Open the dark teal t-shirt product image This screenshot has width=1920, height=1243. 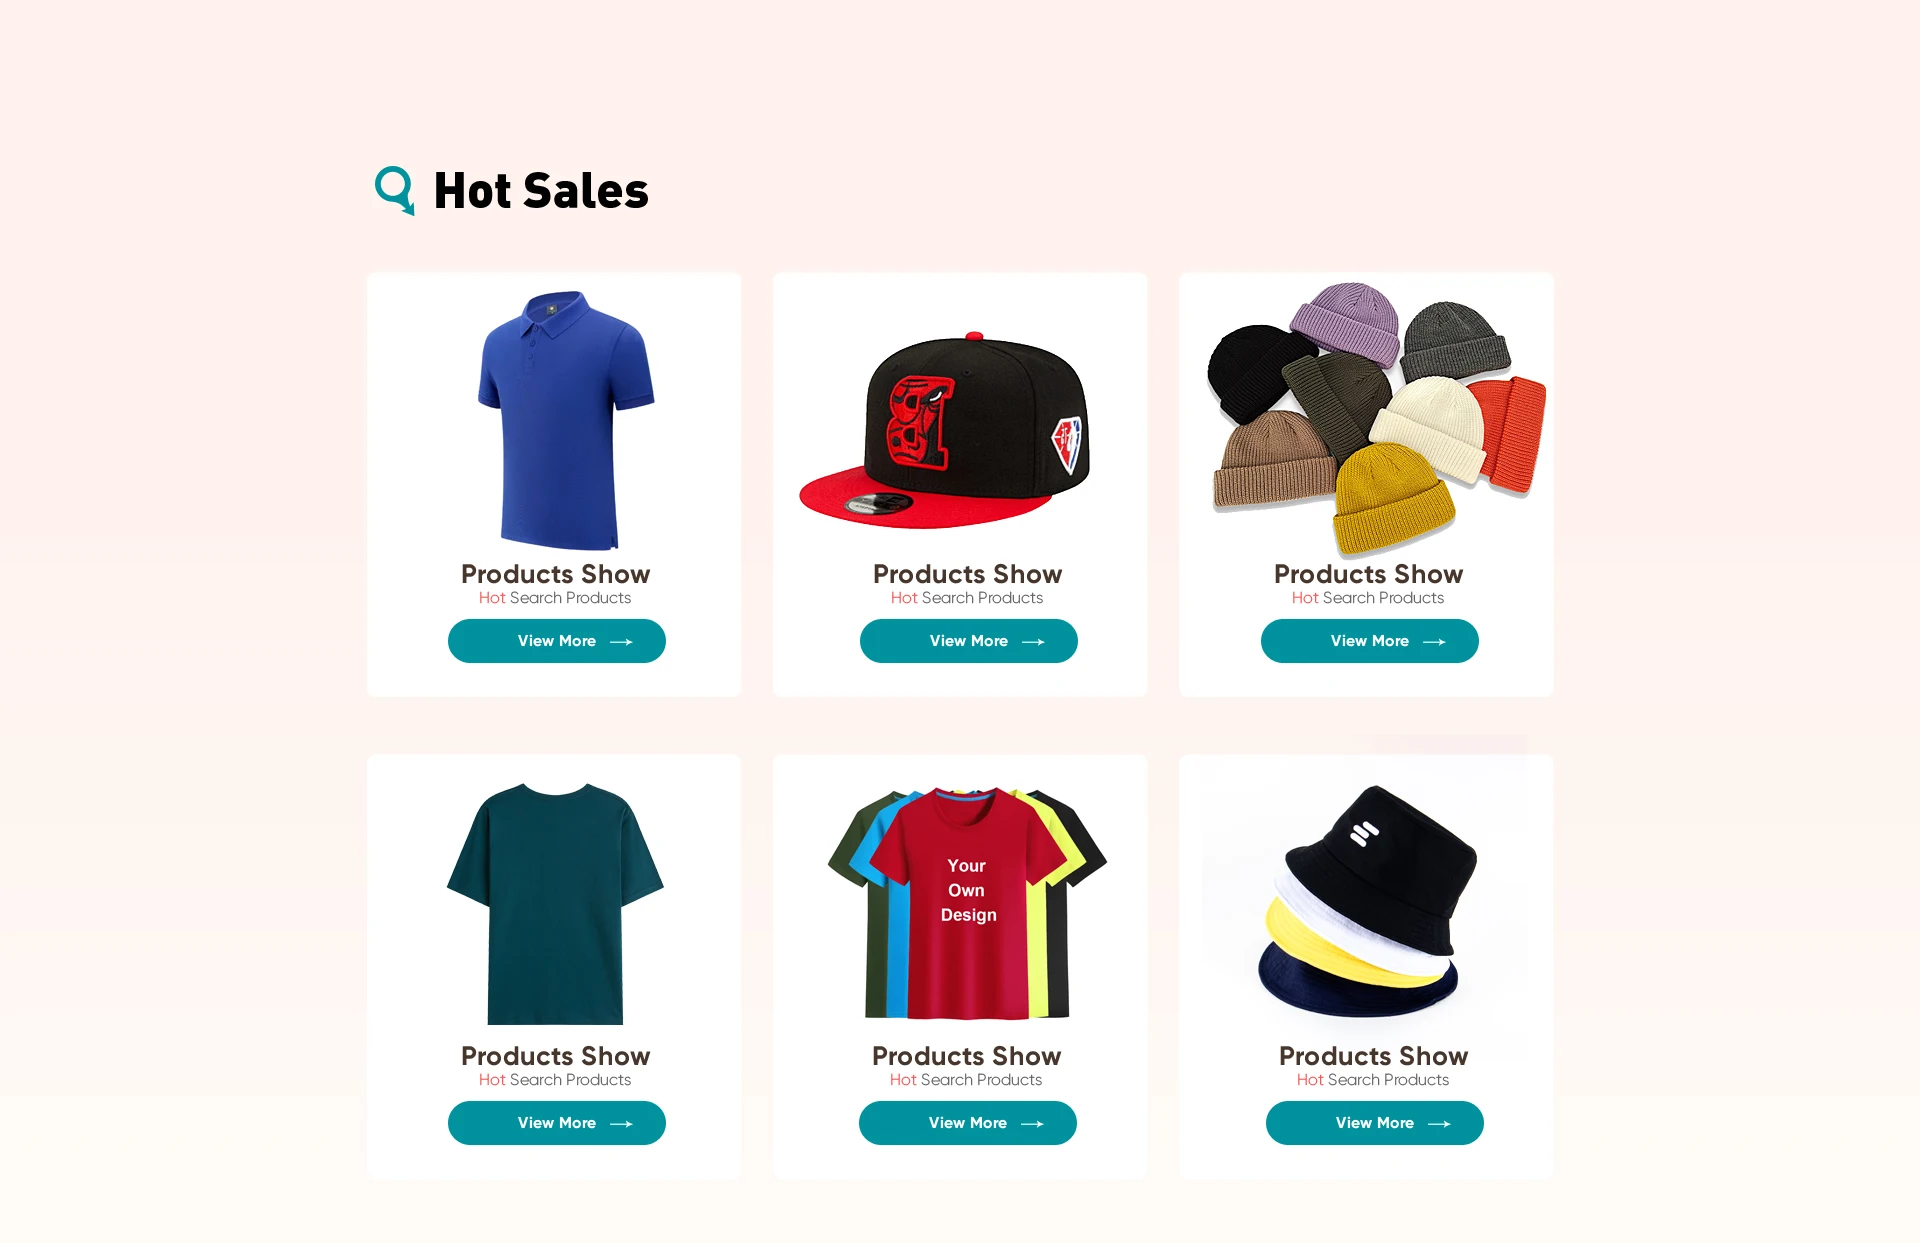[x=555, y=903]
